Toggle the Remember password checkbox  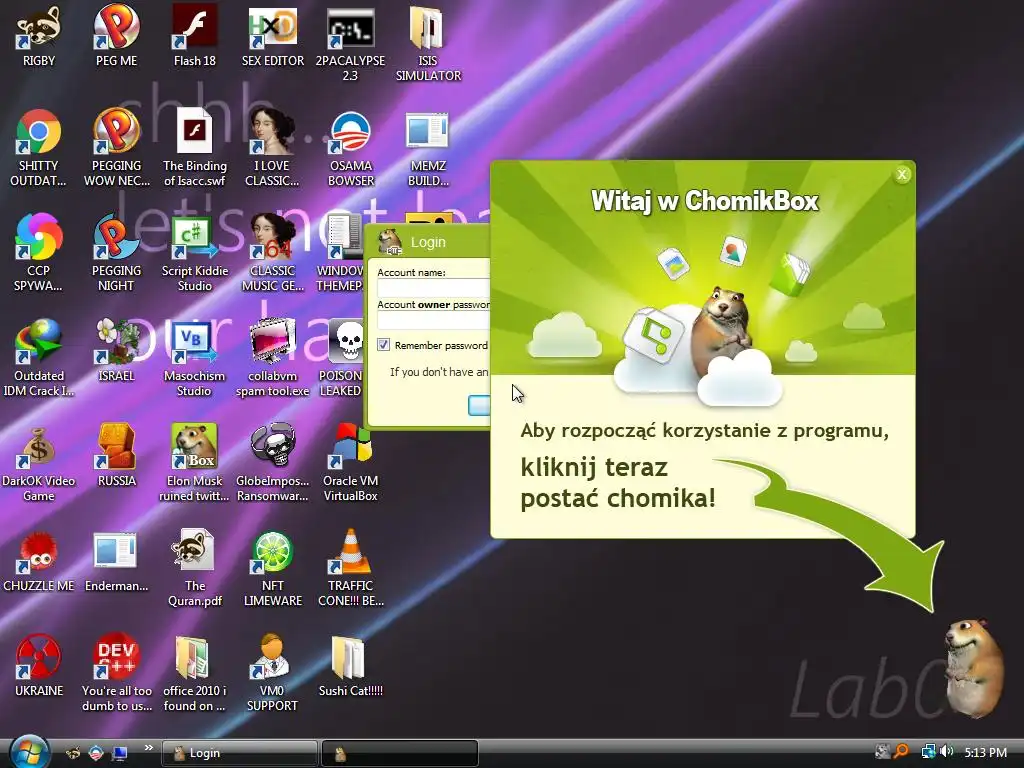383,345
